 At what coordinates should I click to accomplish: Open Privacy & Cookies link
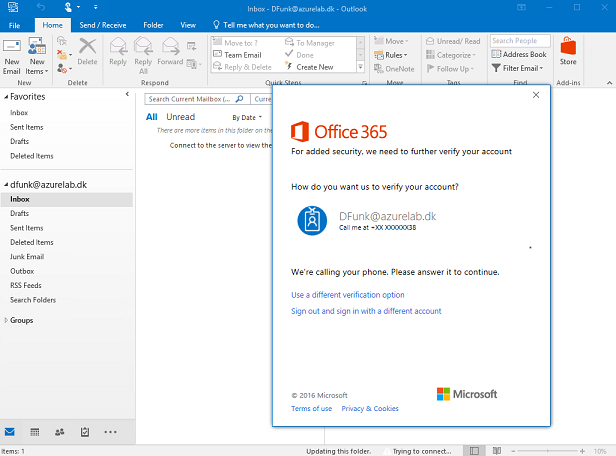370,408
